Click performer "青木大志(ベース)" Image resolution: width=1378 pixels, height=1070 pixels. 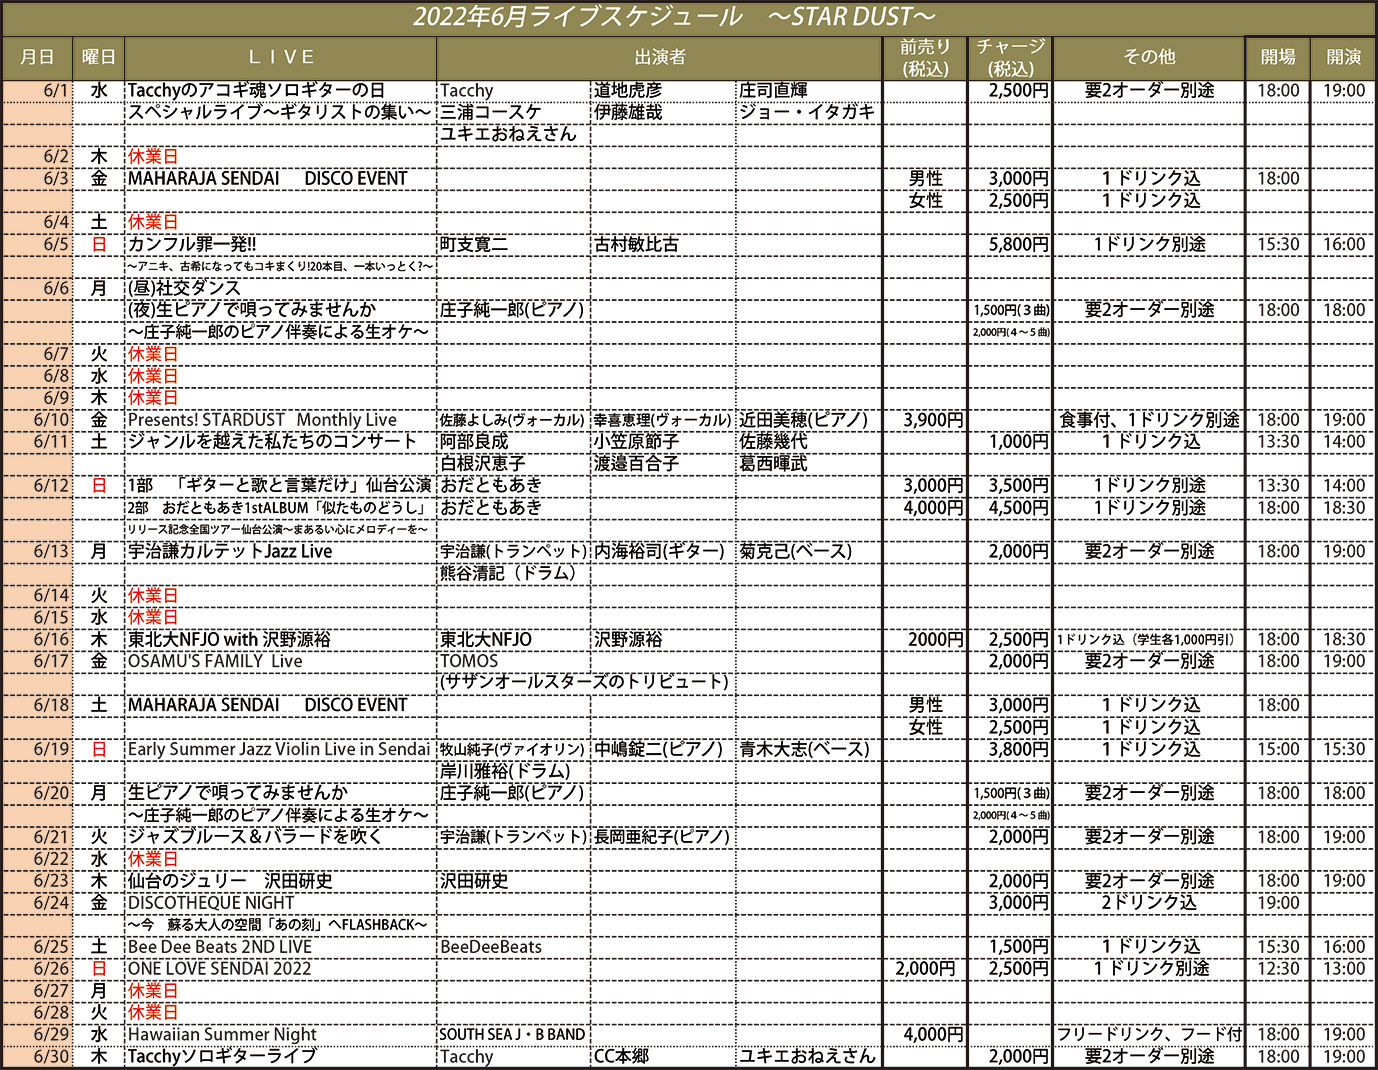coord(805,749)
